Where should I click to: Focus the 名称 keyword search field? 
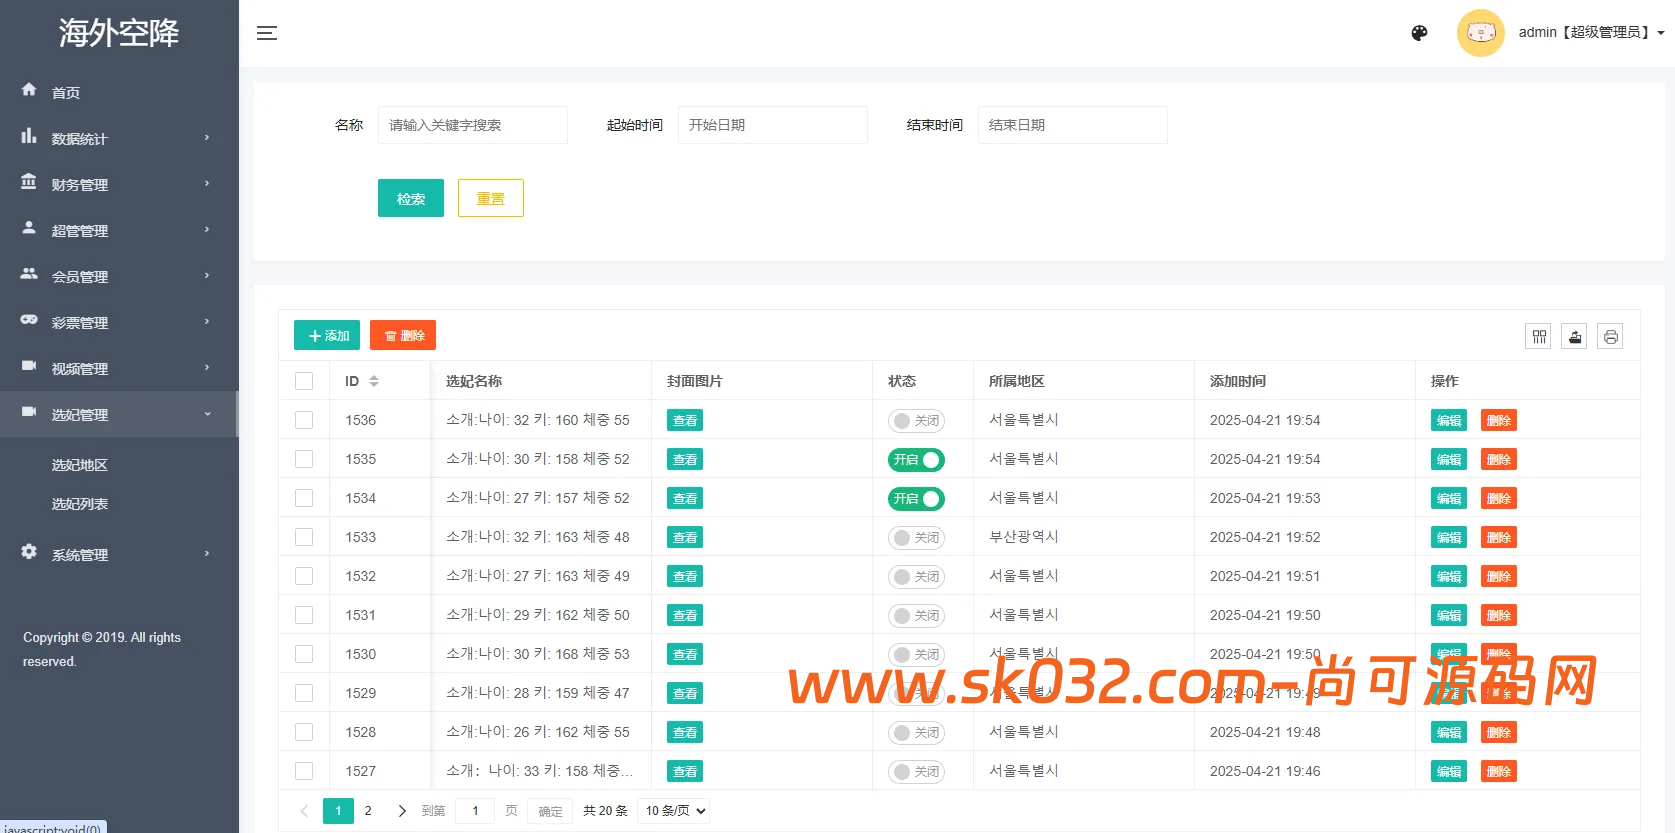click(x=473, y=125)
